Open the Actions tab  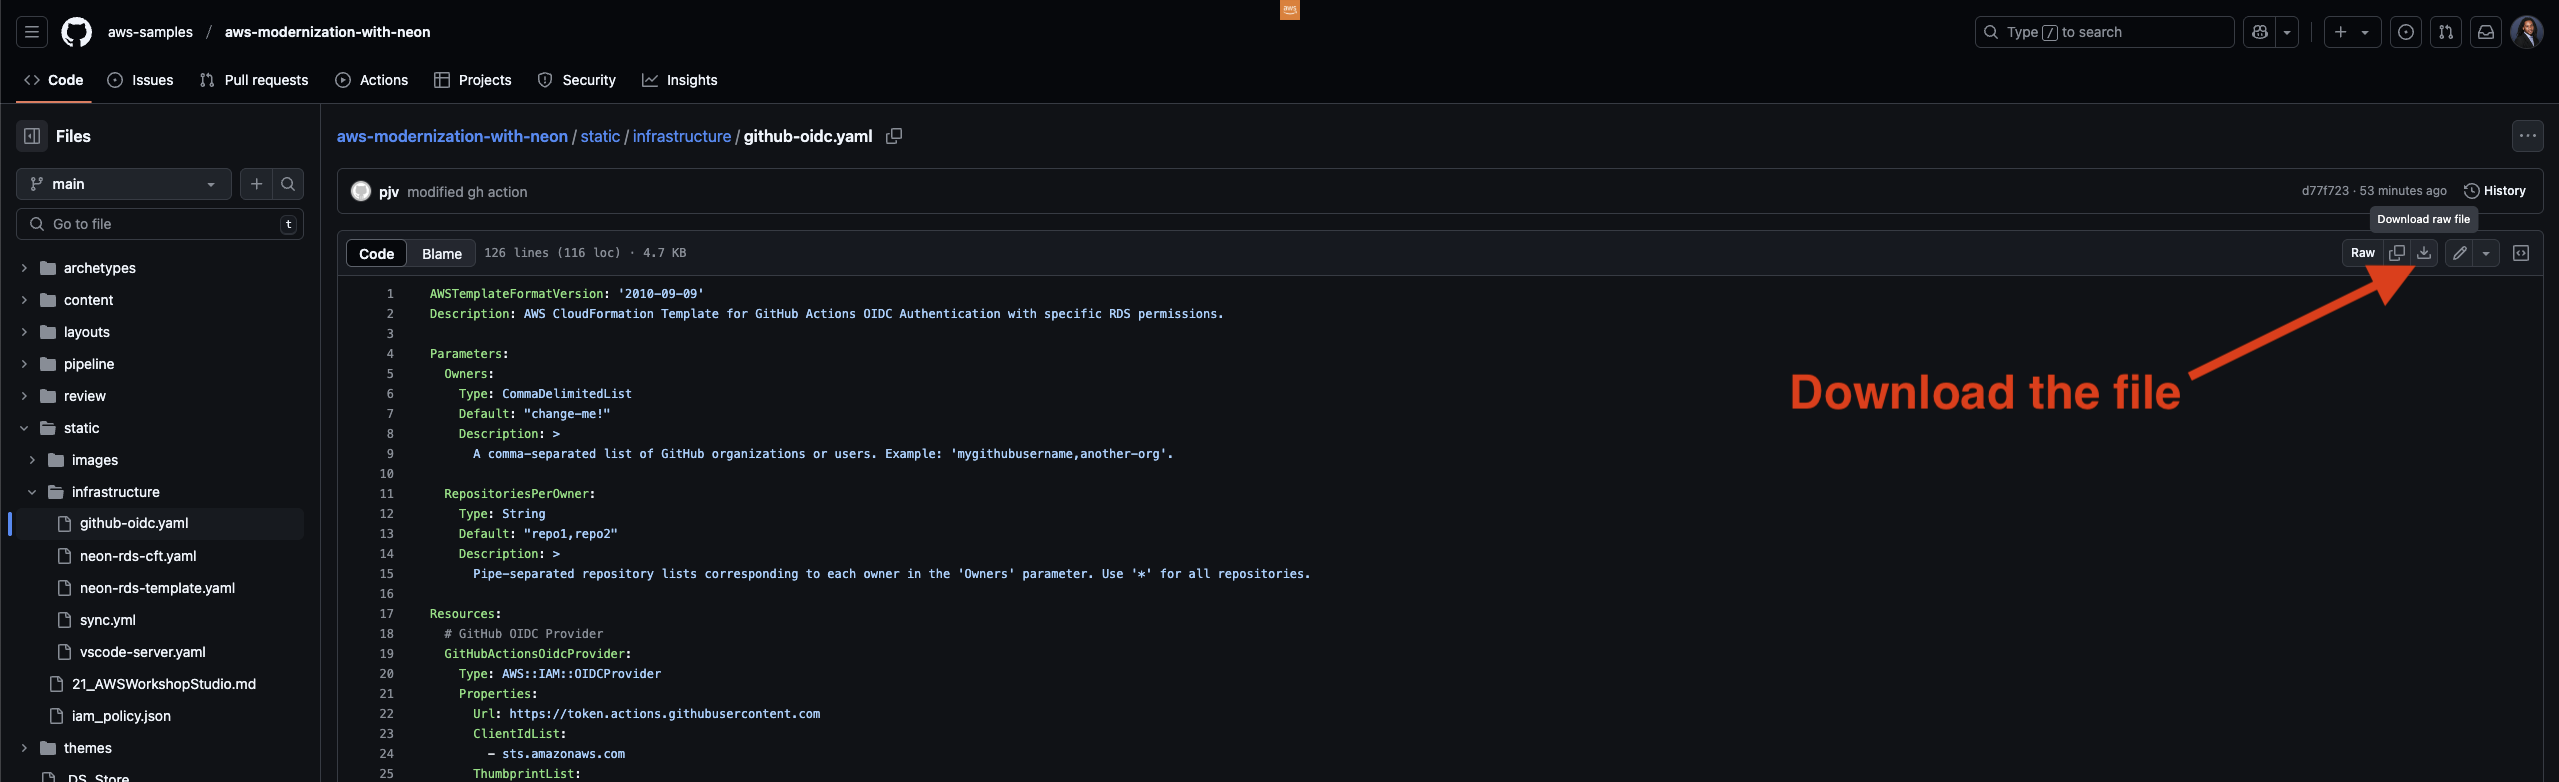[372, 80]
